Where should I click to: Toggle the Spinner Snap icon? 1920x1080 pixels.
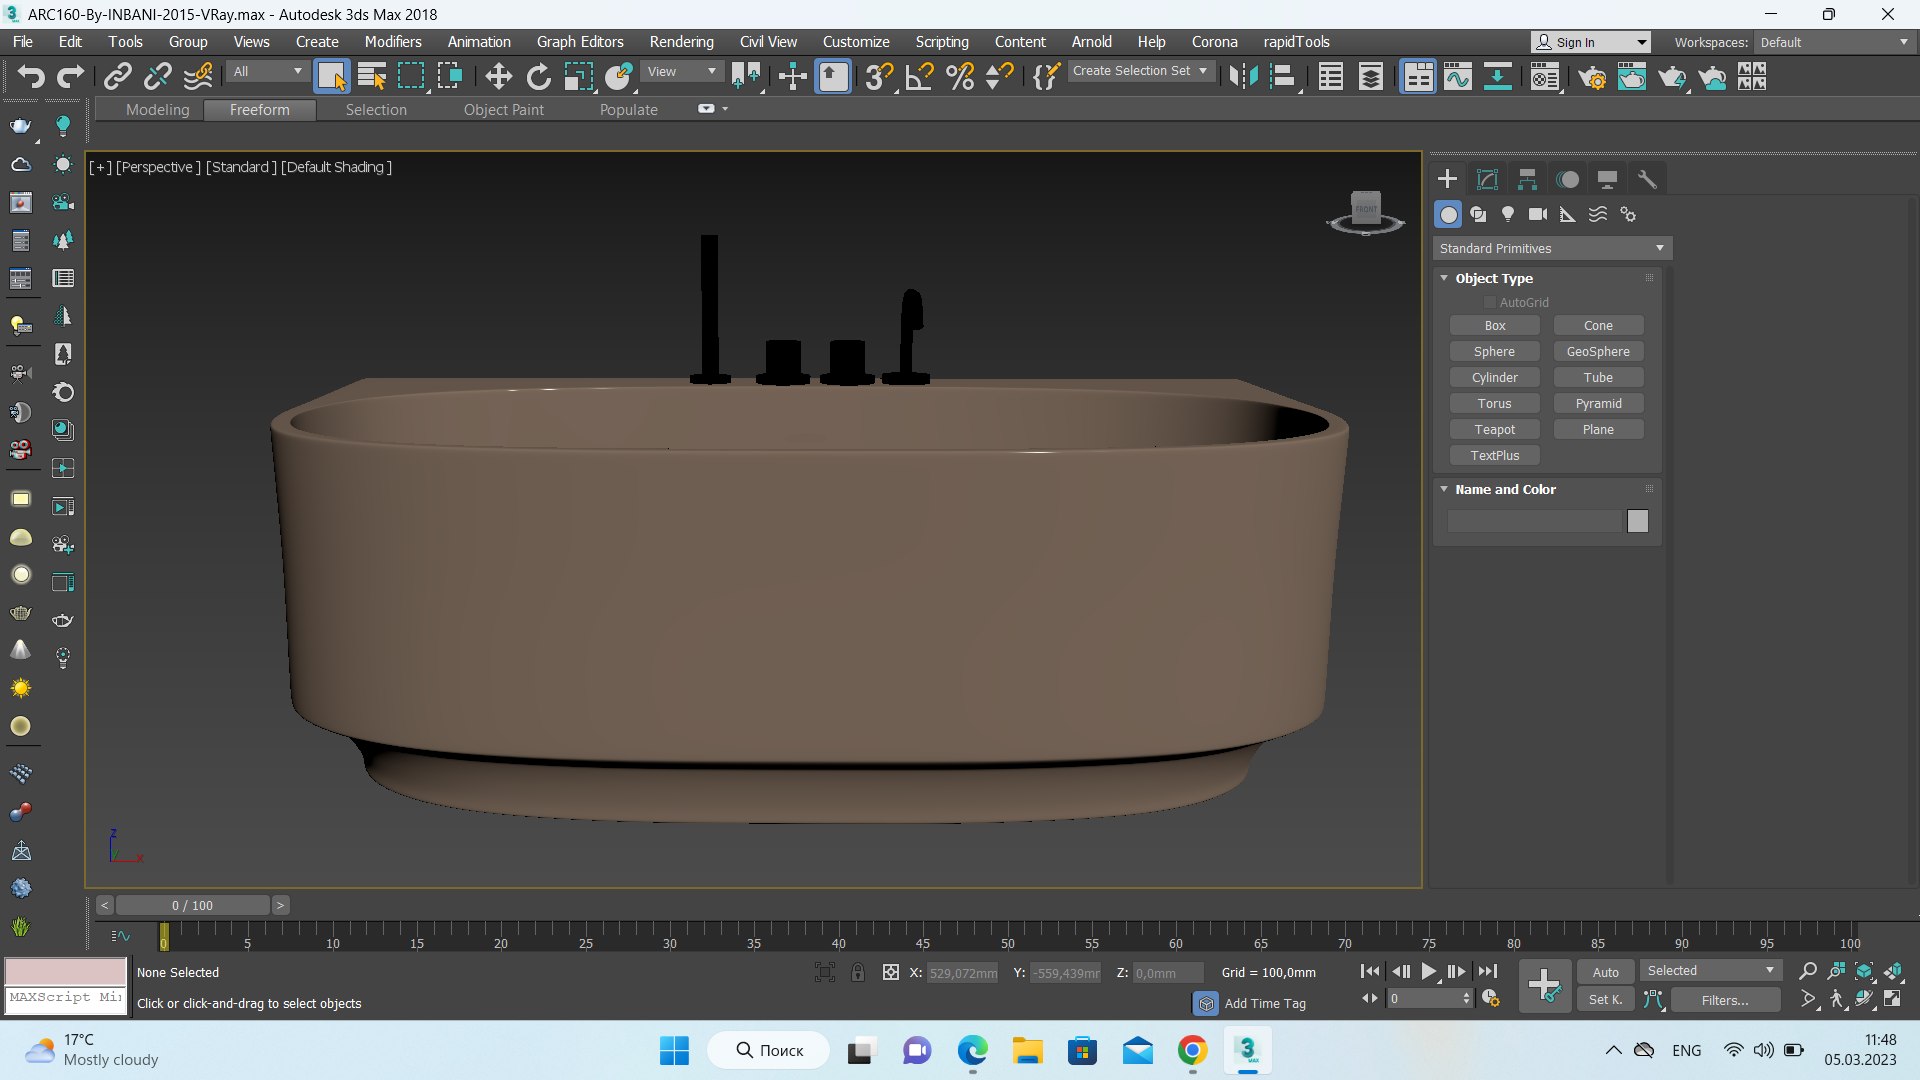tap(1000, 76)
